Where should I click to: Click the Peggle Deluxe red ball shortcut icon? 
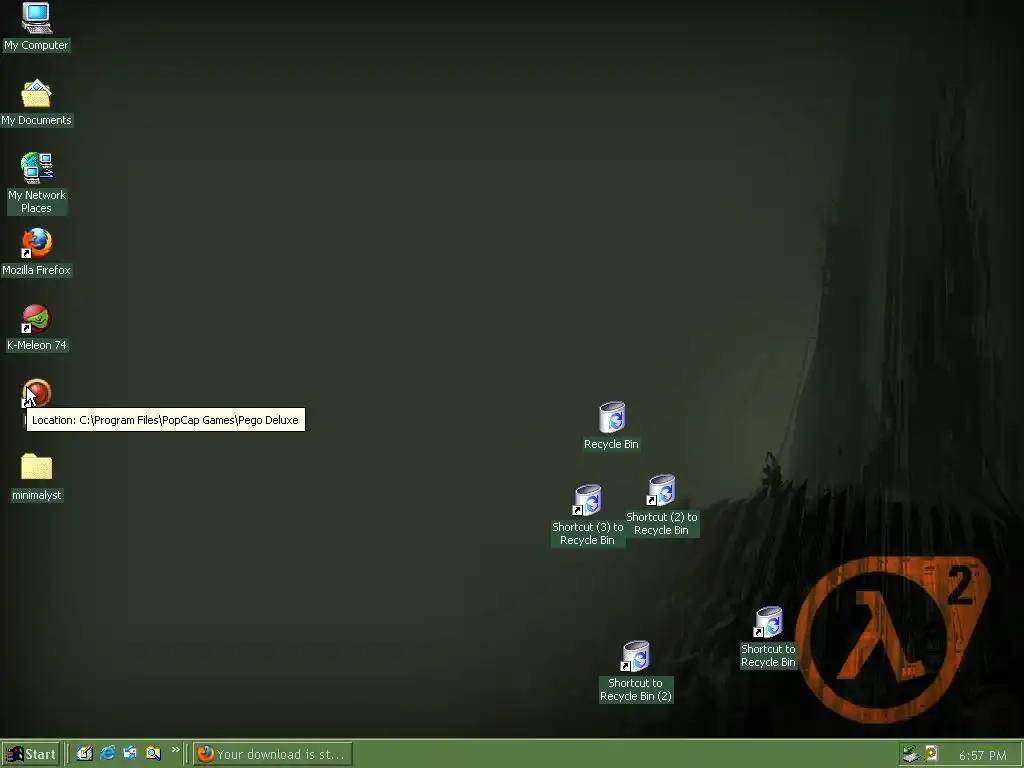[37, 392]
